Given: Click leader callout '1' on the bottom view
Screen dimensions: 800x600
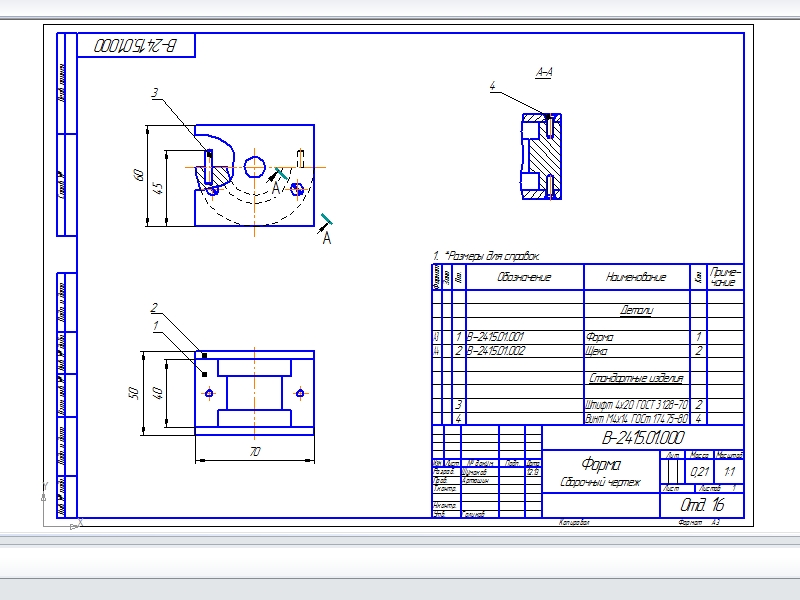Looking at the screenshot, I should click(x=155, y=326).
